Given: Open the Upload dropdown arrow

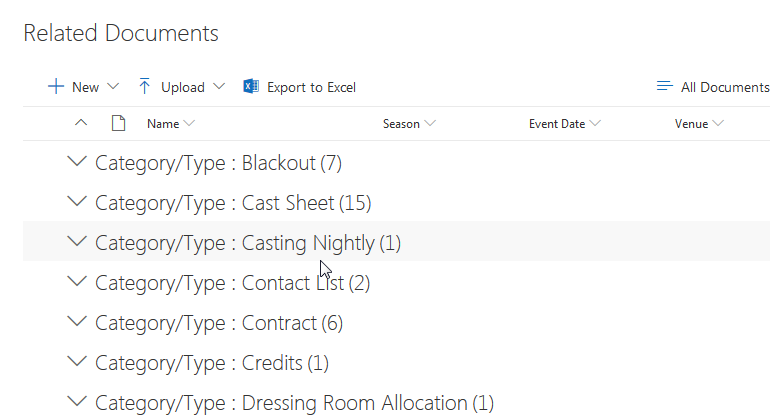Looking at the screenshot, I should tap(219, 87).
